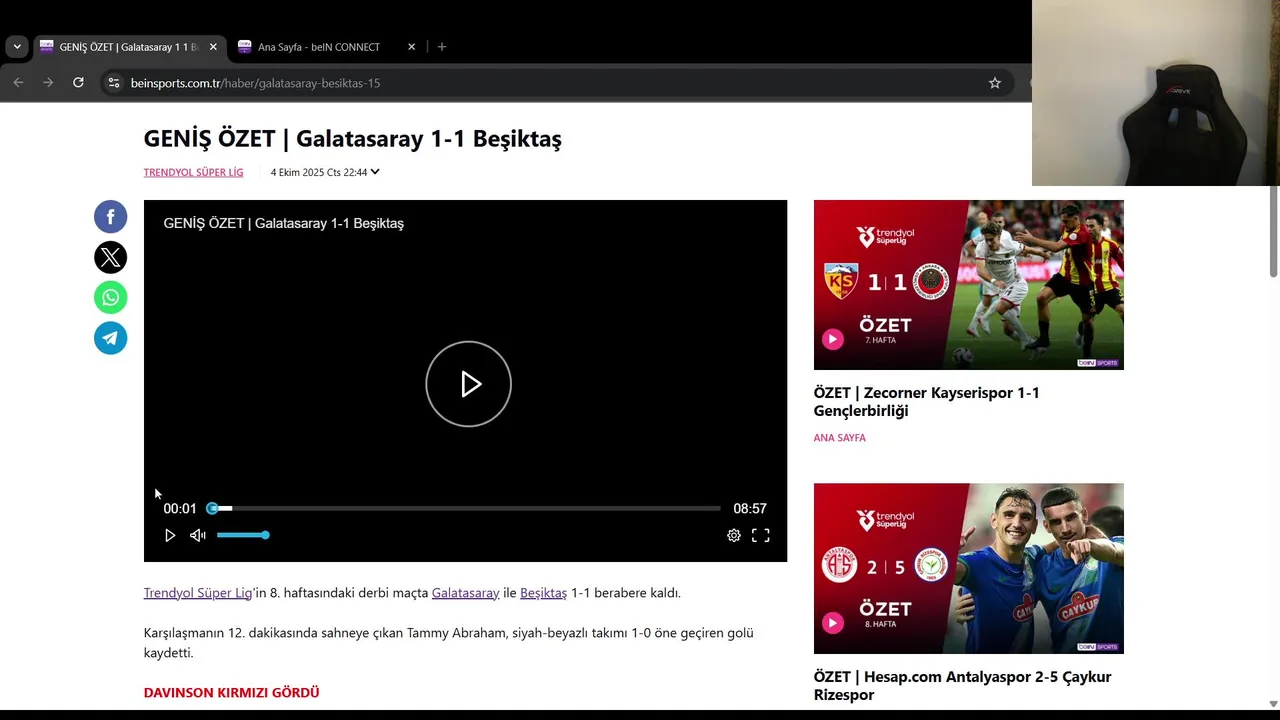Close the GENİŞ ÖZET Galatasaray tab

pos(213,47)
